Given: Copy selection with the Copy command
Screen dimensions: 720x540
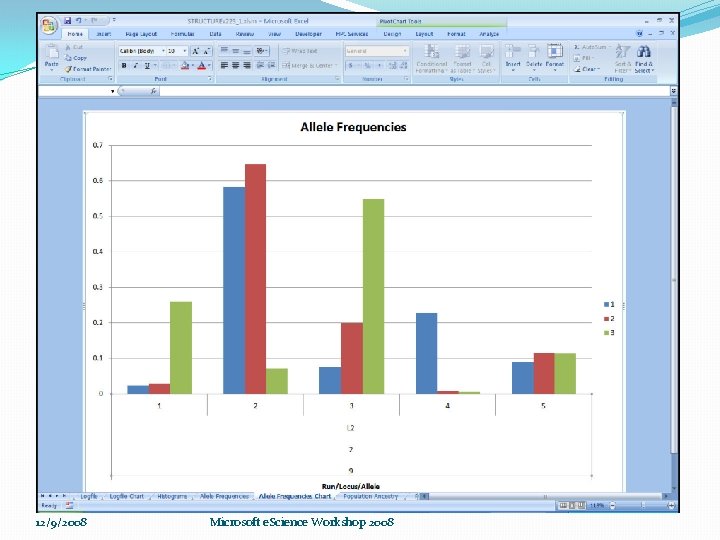Looking at the screenshot, I should [x=76, y=58].
